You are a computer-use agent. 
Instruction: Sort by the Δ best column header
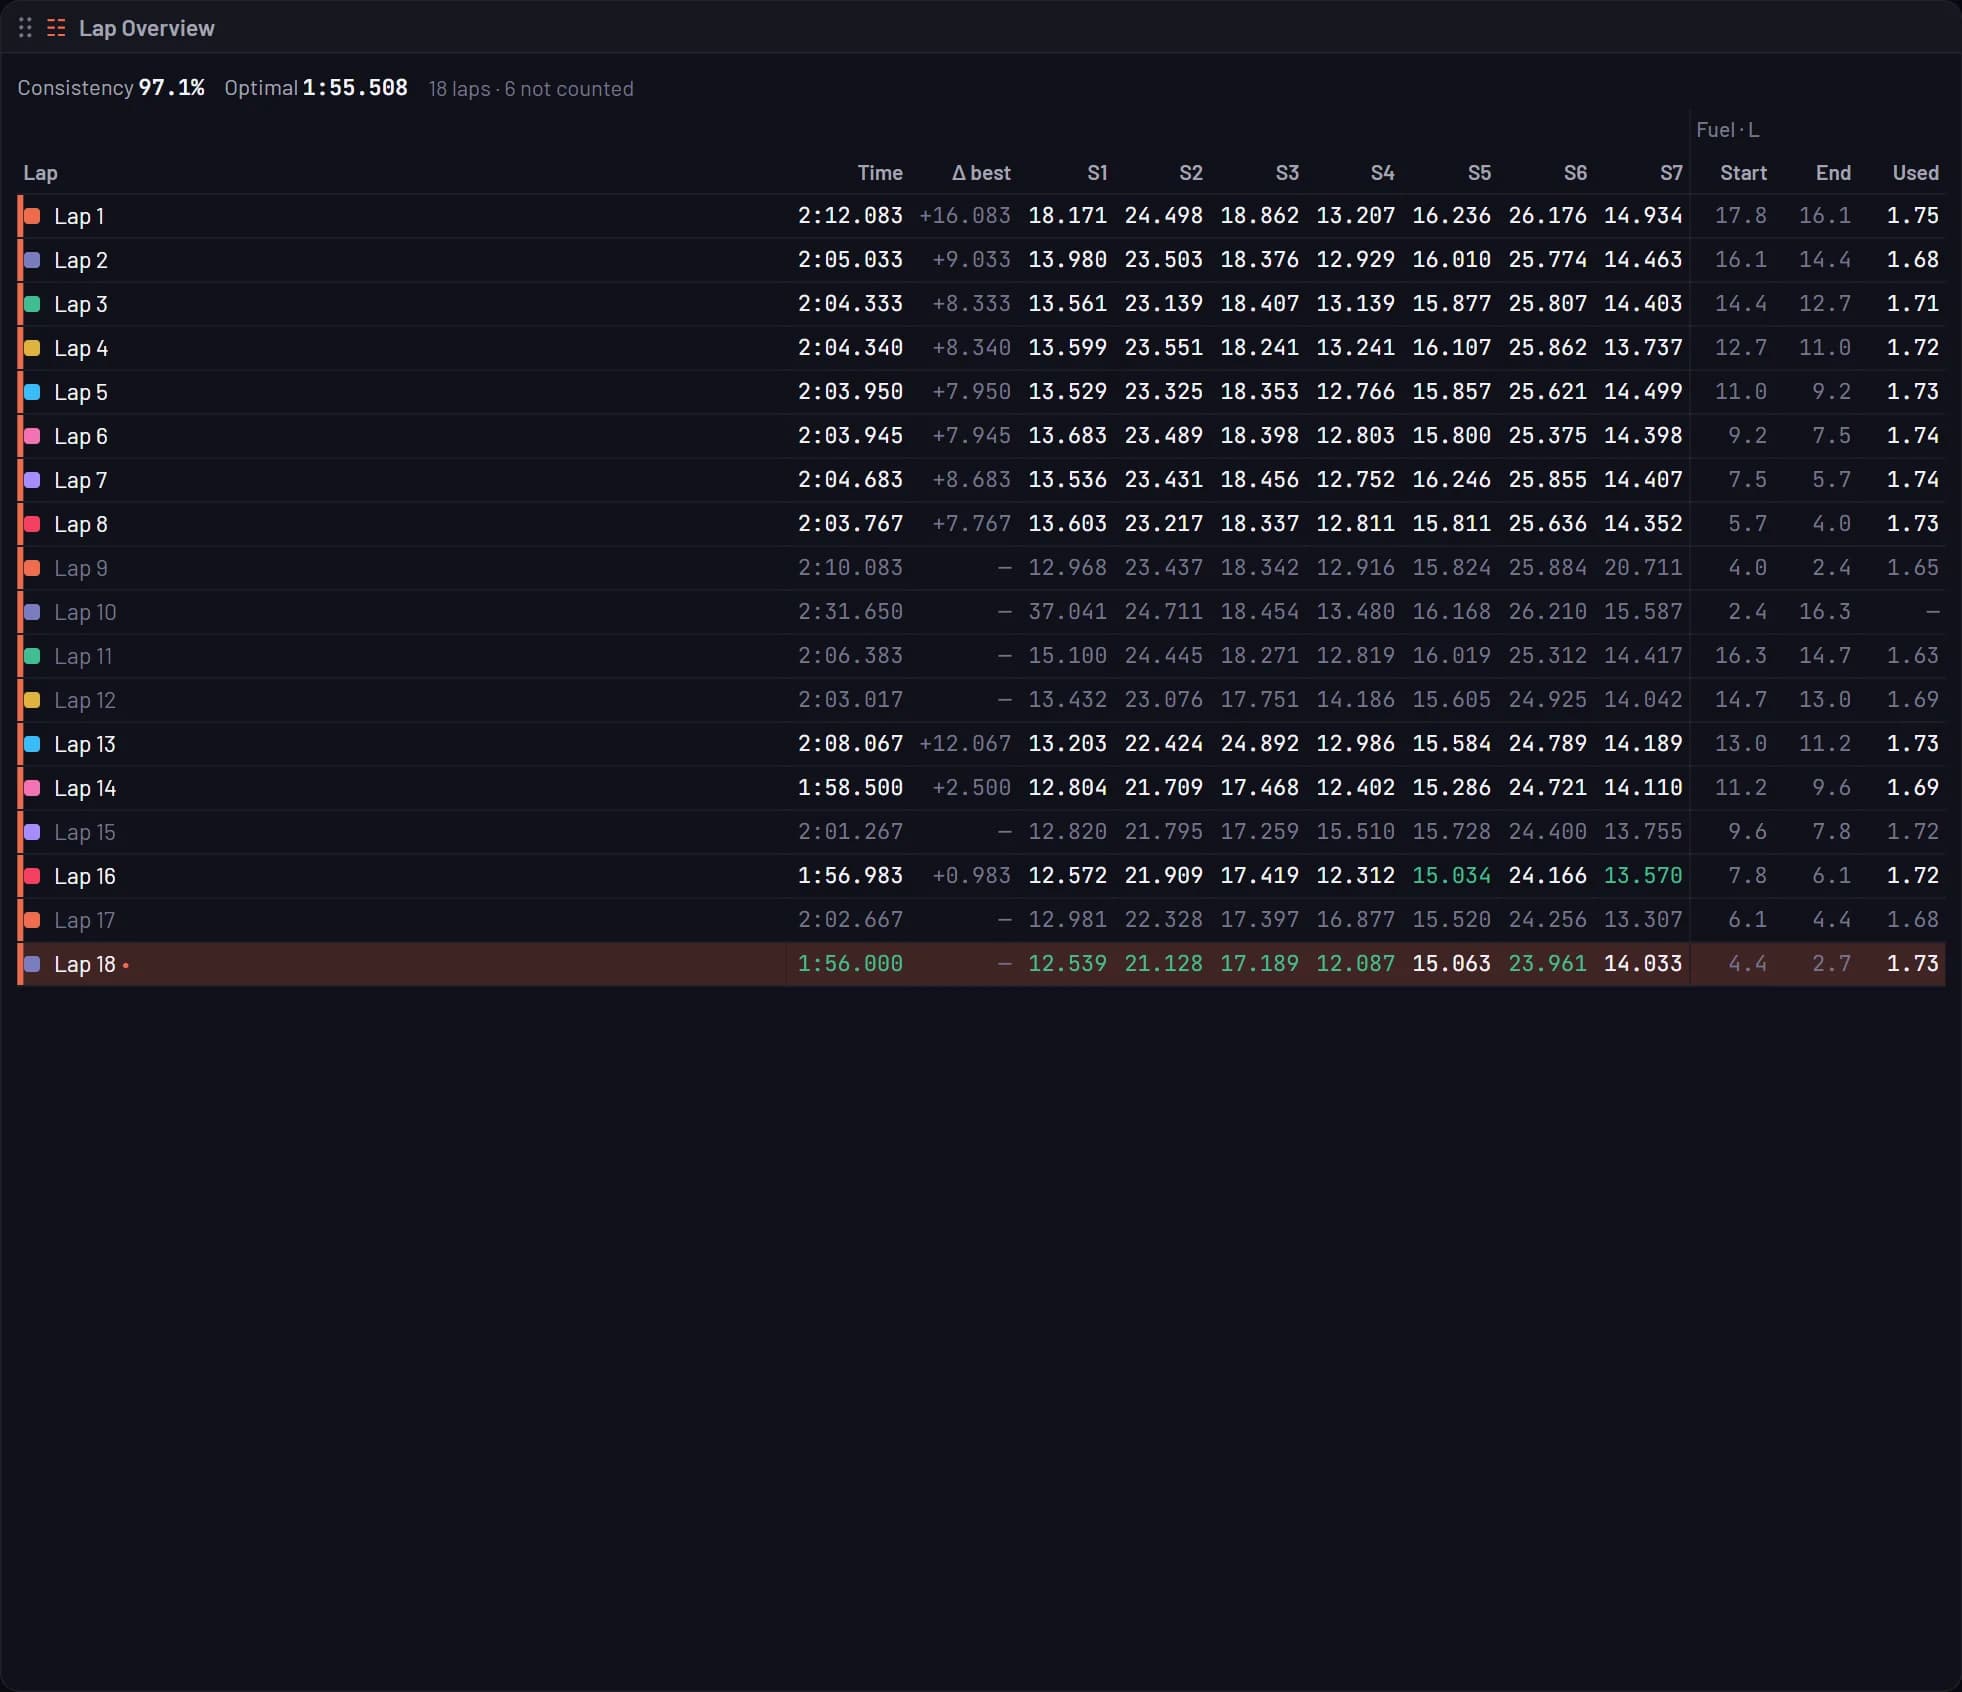click(x=981, y=173)
